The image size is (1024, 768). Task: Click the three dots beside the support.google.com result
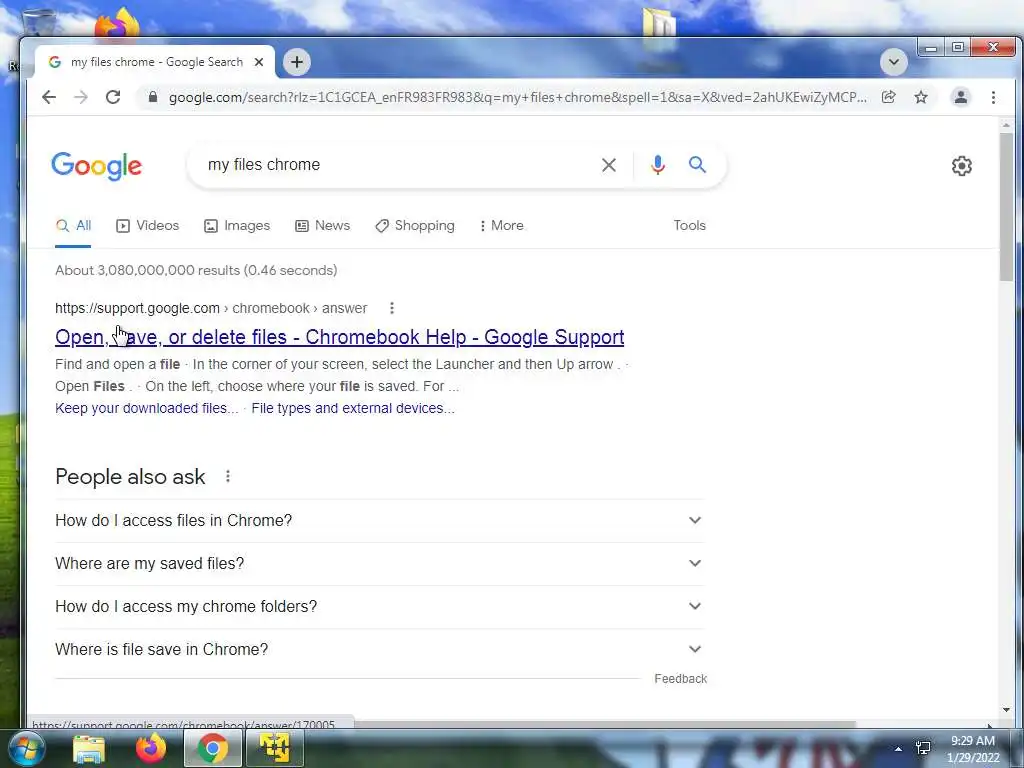[x=392, y=308]
